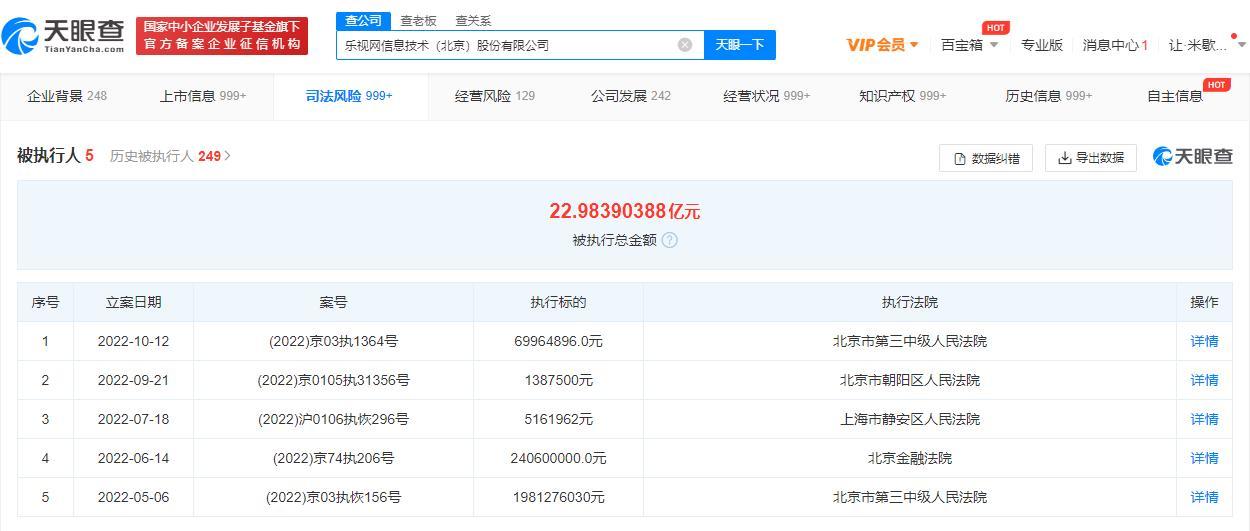
Task: Open 历史被执行人 249 list
Action: [170, 156]
